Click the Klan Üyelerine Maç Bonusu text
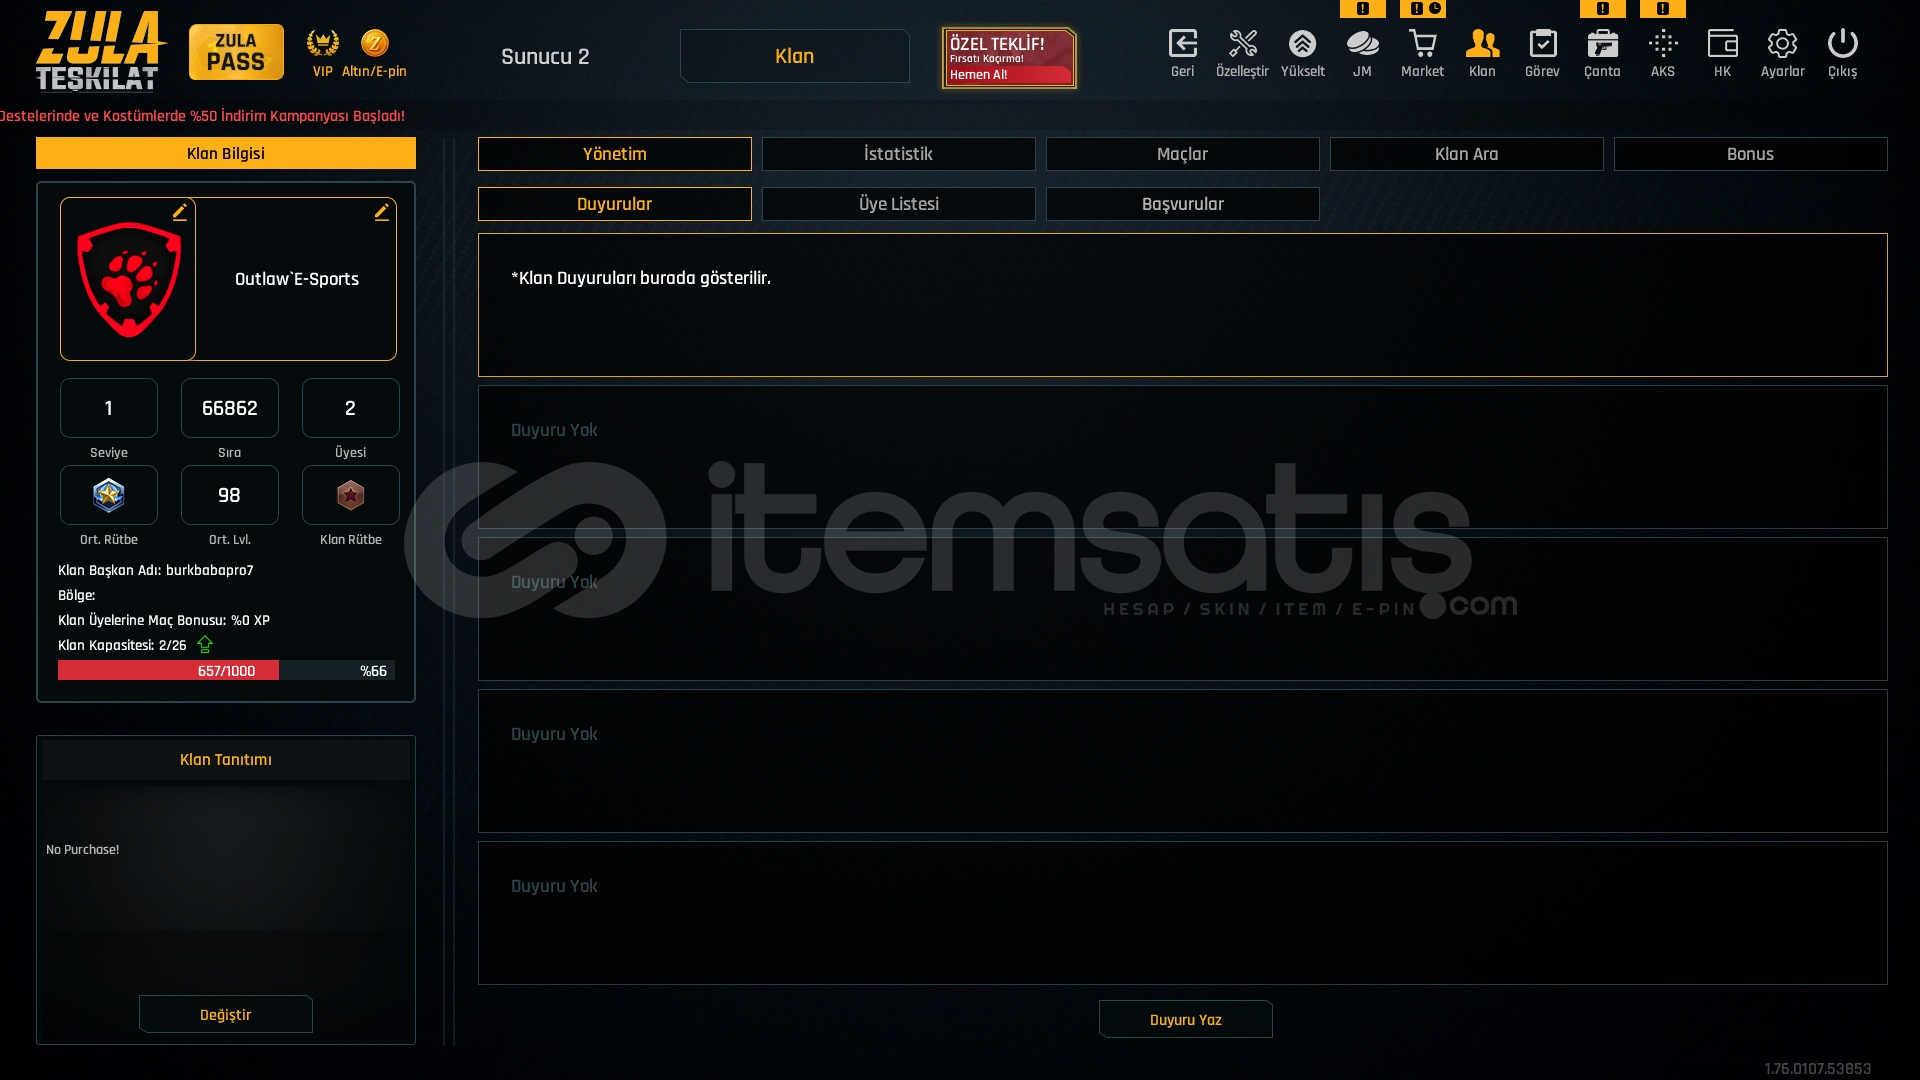Screen dimensions: 1920x1080 click(x=164, y=620)
